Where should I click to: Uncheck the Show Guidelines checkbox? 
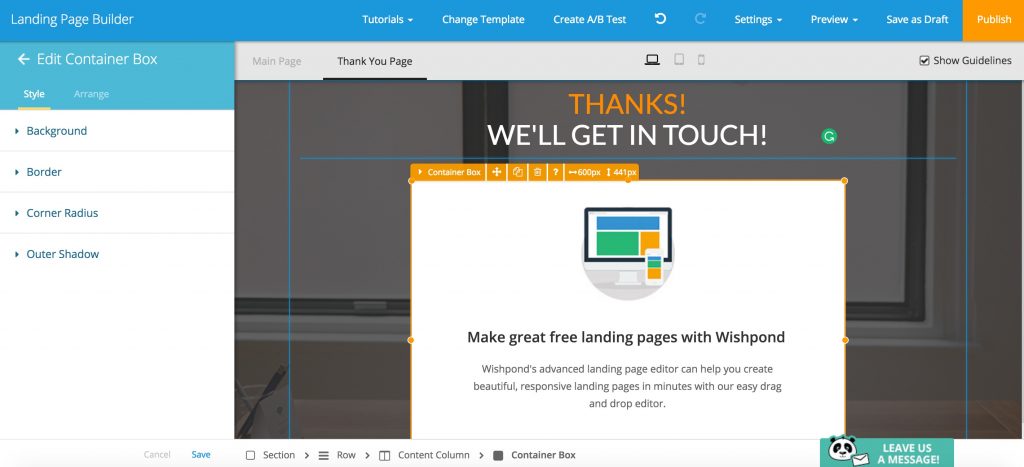(x=924, y=61)
